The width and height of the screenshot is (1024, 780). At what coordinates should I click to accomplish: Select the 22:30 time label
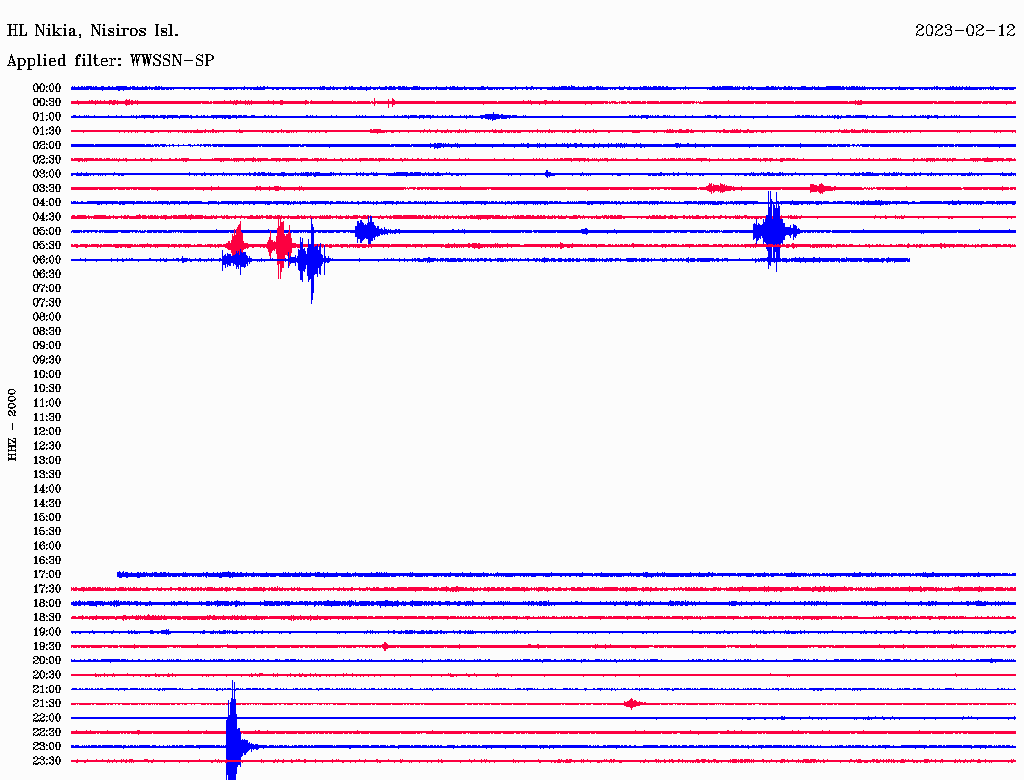(47, 732)
